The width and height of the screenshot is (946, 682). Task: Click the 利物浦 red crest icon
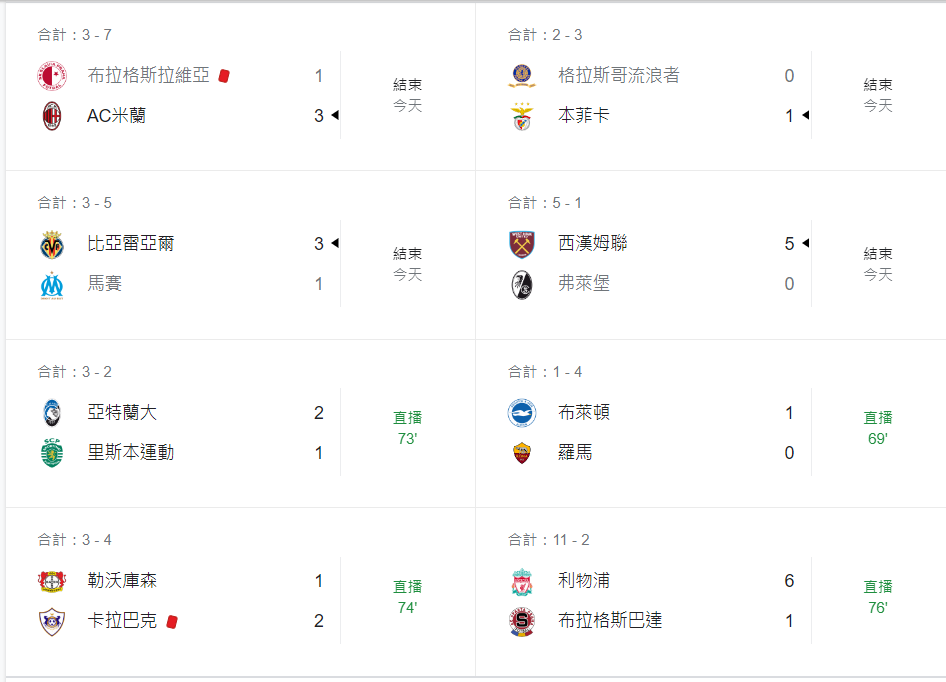tap(522, 581)
